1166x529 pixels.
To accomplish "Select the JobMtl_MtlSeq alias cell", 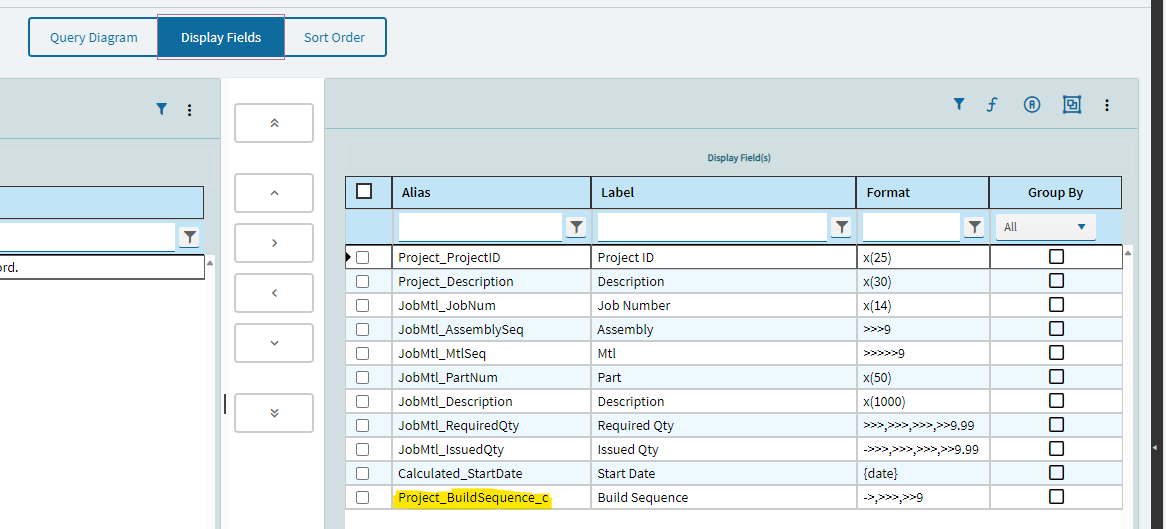I will point(492,353).
